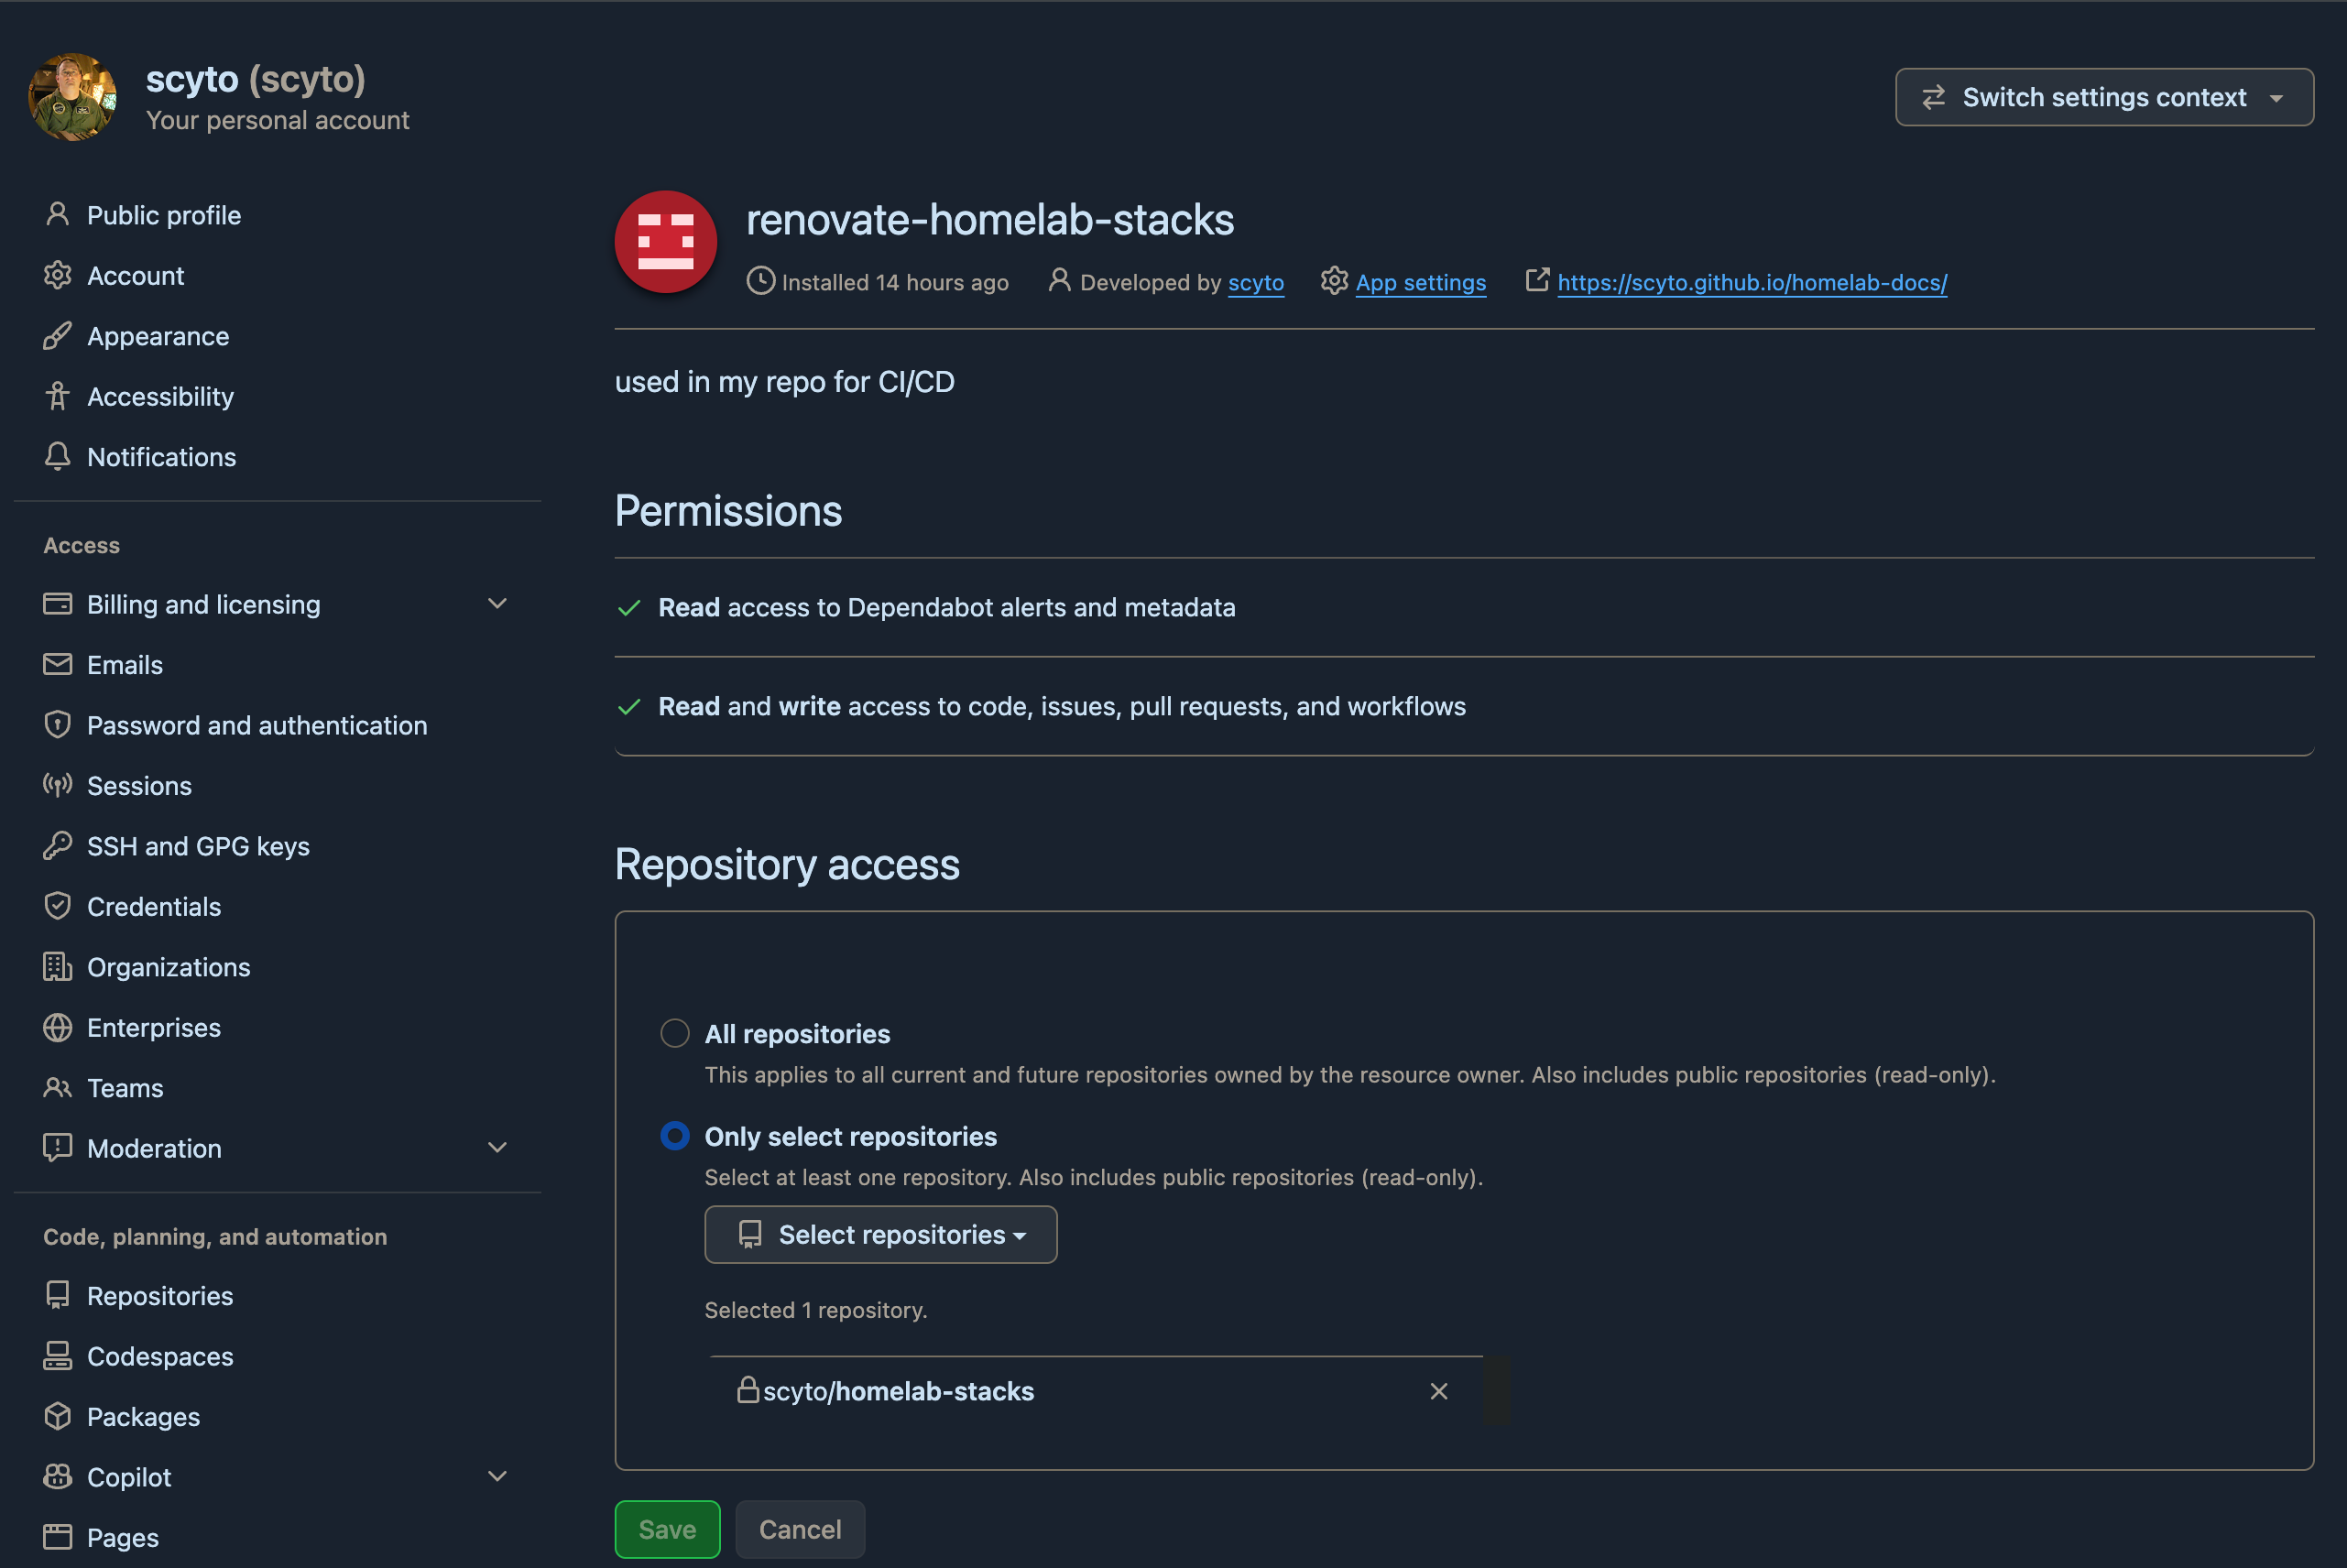The width and height of the screenshot is (2347, 1568).
Task: Click the Organizations building icon
Action: (57, 966)
